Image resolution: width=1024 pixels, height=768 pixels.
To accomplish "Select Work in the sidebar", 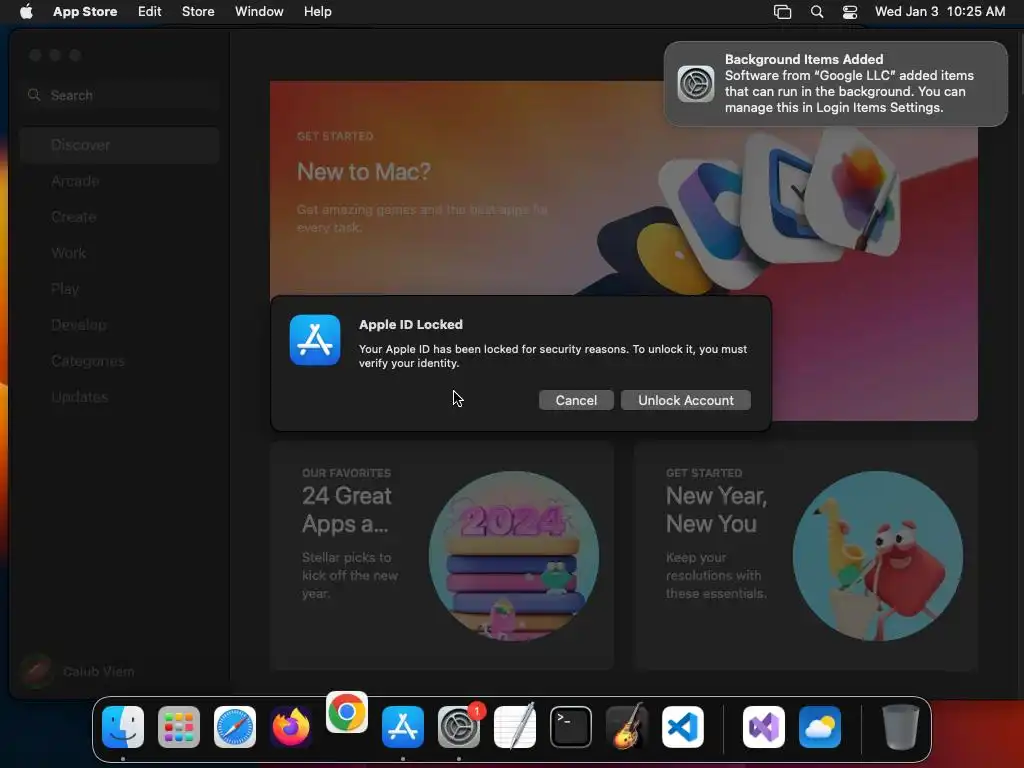I will tap(120, 253).
